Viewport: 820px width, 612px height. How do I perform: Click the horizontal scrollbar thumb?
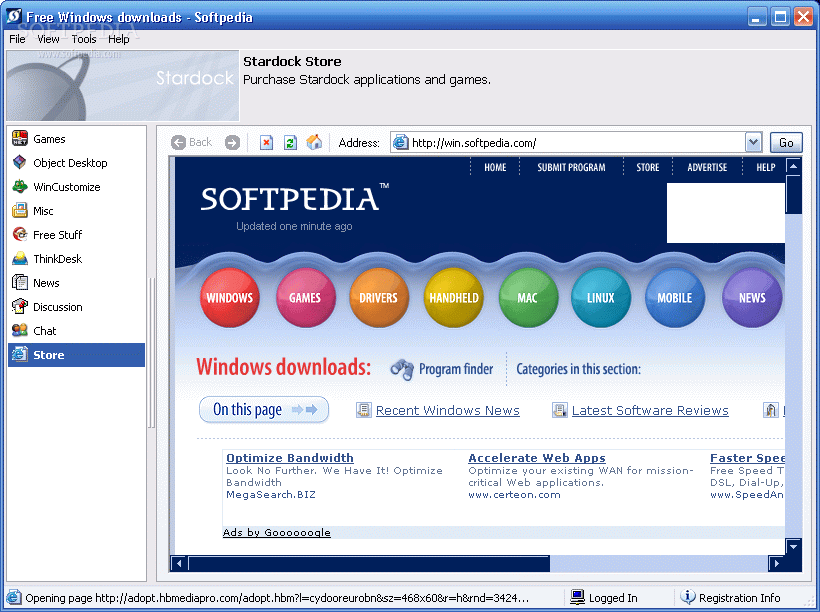pos(369,563)
